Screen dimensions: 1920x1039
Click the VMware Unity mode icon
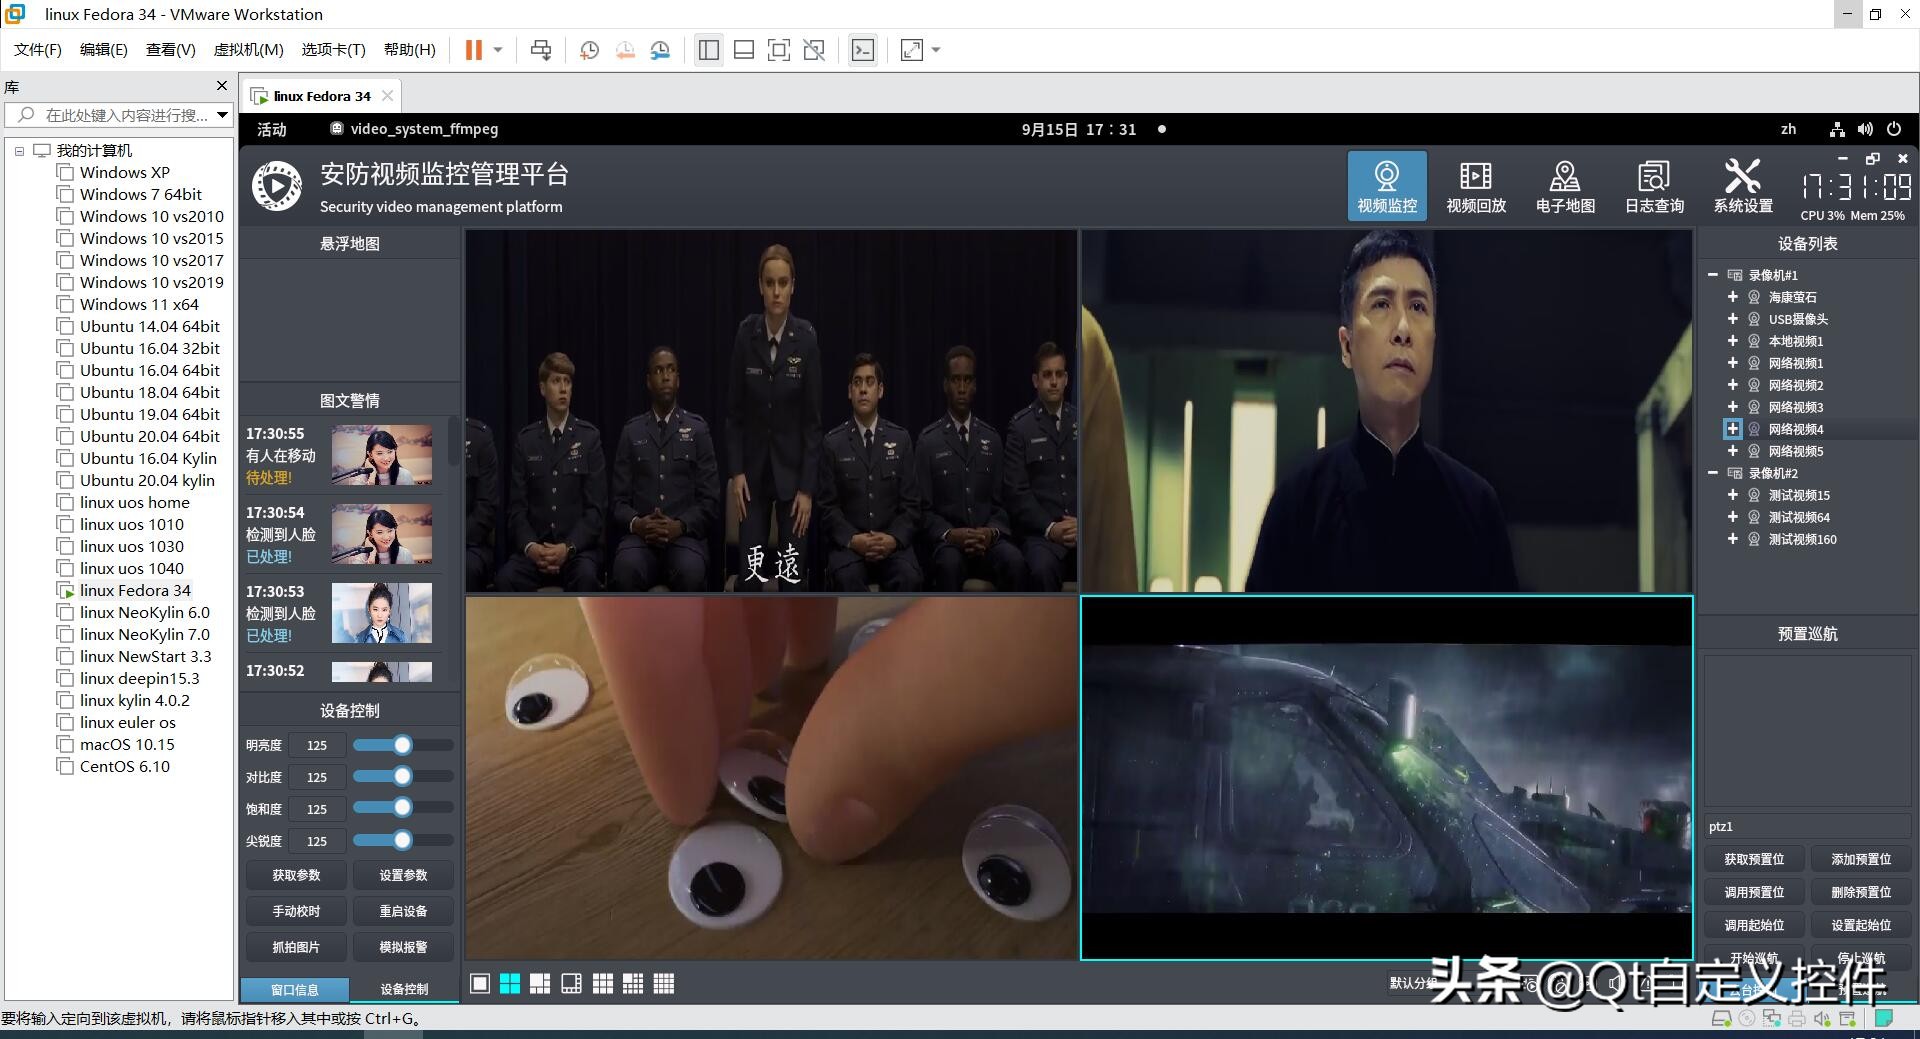814,50
